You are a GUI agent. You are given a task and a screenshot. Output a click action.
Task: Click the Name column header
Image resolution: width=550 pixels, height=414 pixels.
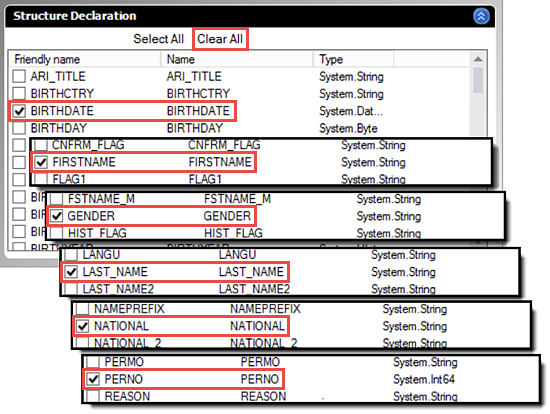coord(237,59)
